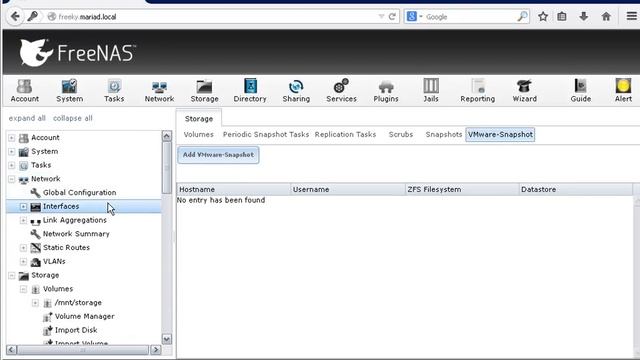The width and height of the screenshot is (640, 360).
Task: Collapse the Network tree node
Action: pos(12,179)
